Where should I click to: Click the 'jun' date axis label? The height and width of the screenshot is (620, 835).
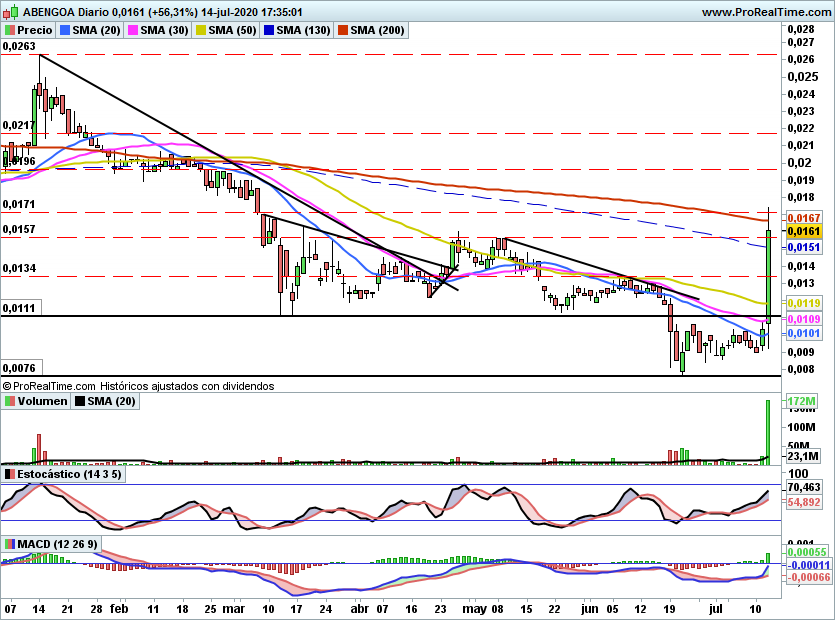click(590, 609)
